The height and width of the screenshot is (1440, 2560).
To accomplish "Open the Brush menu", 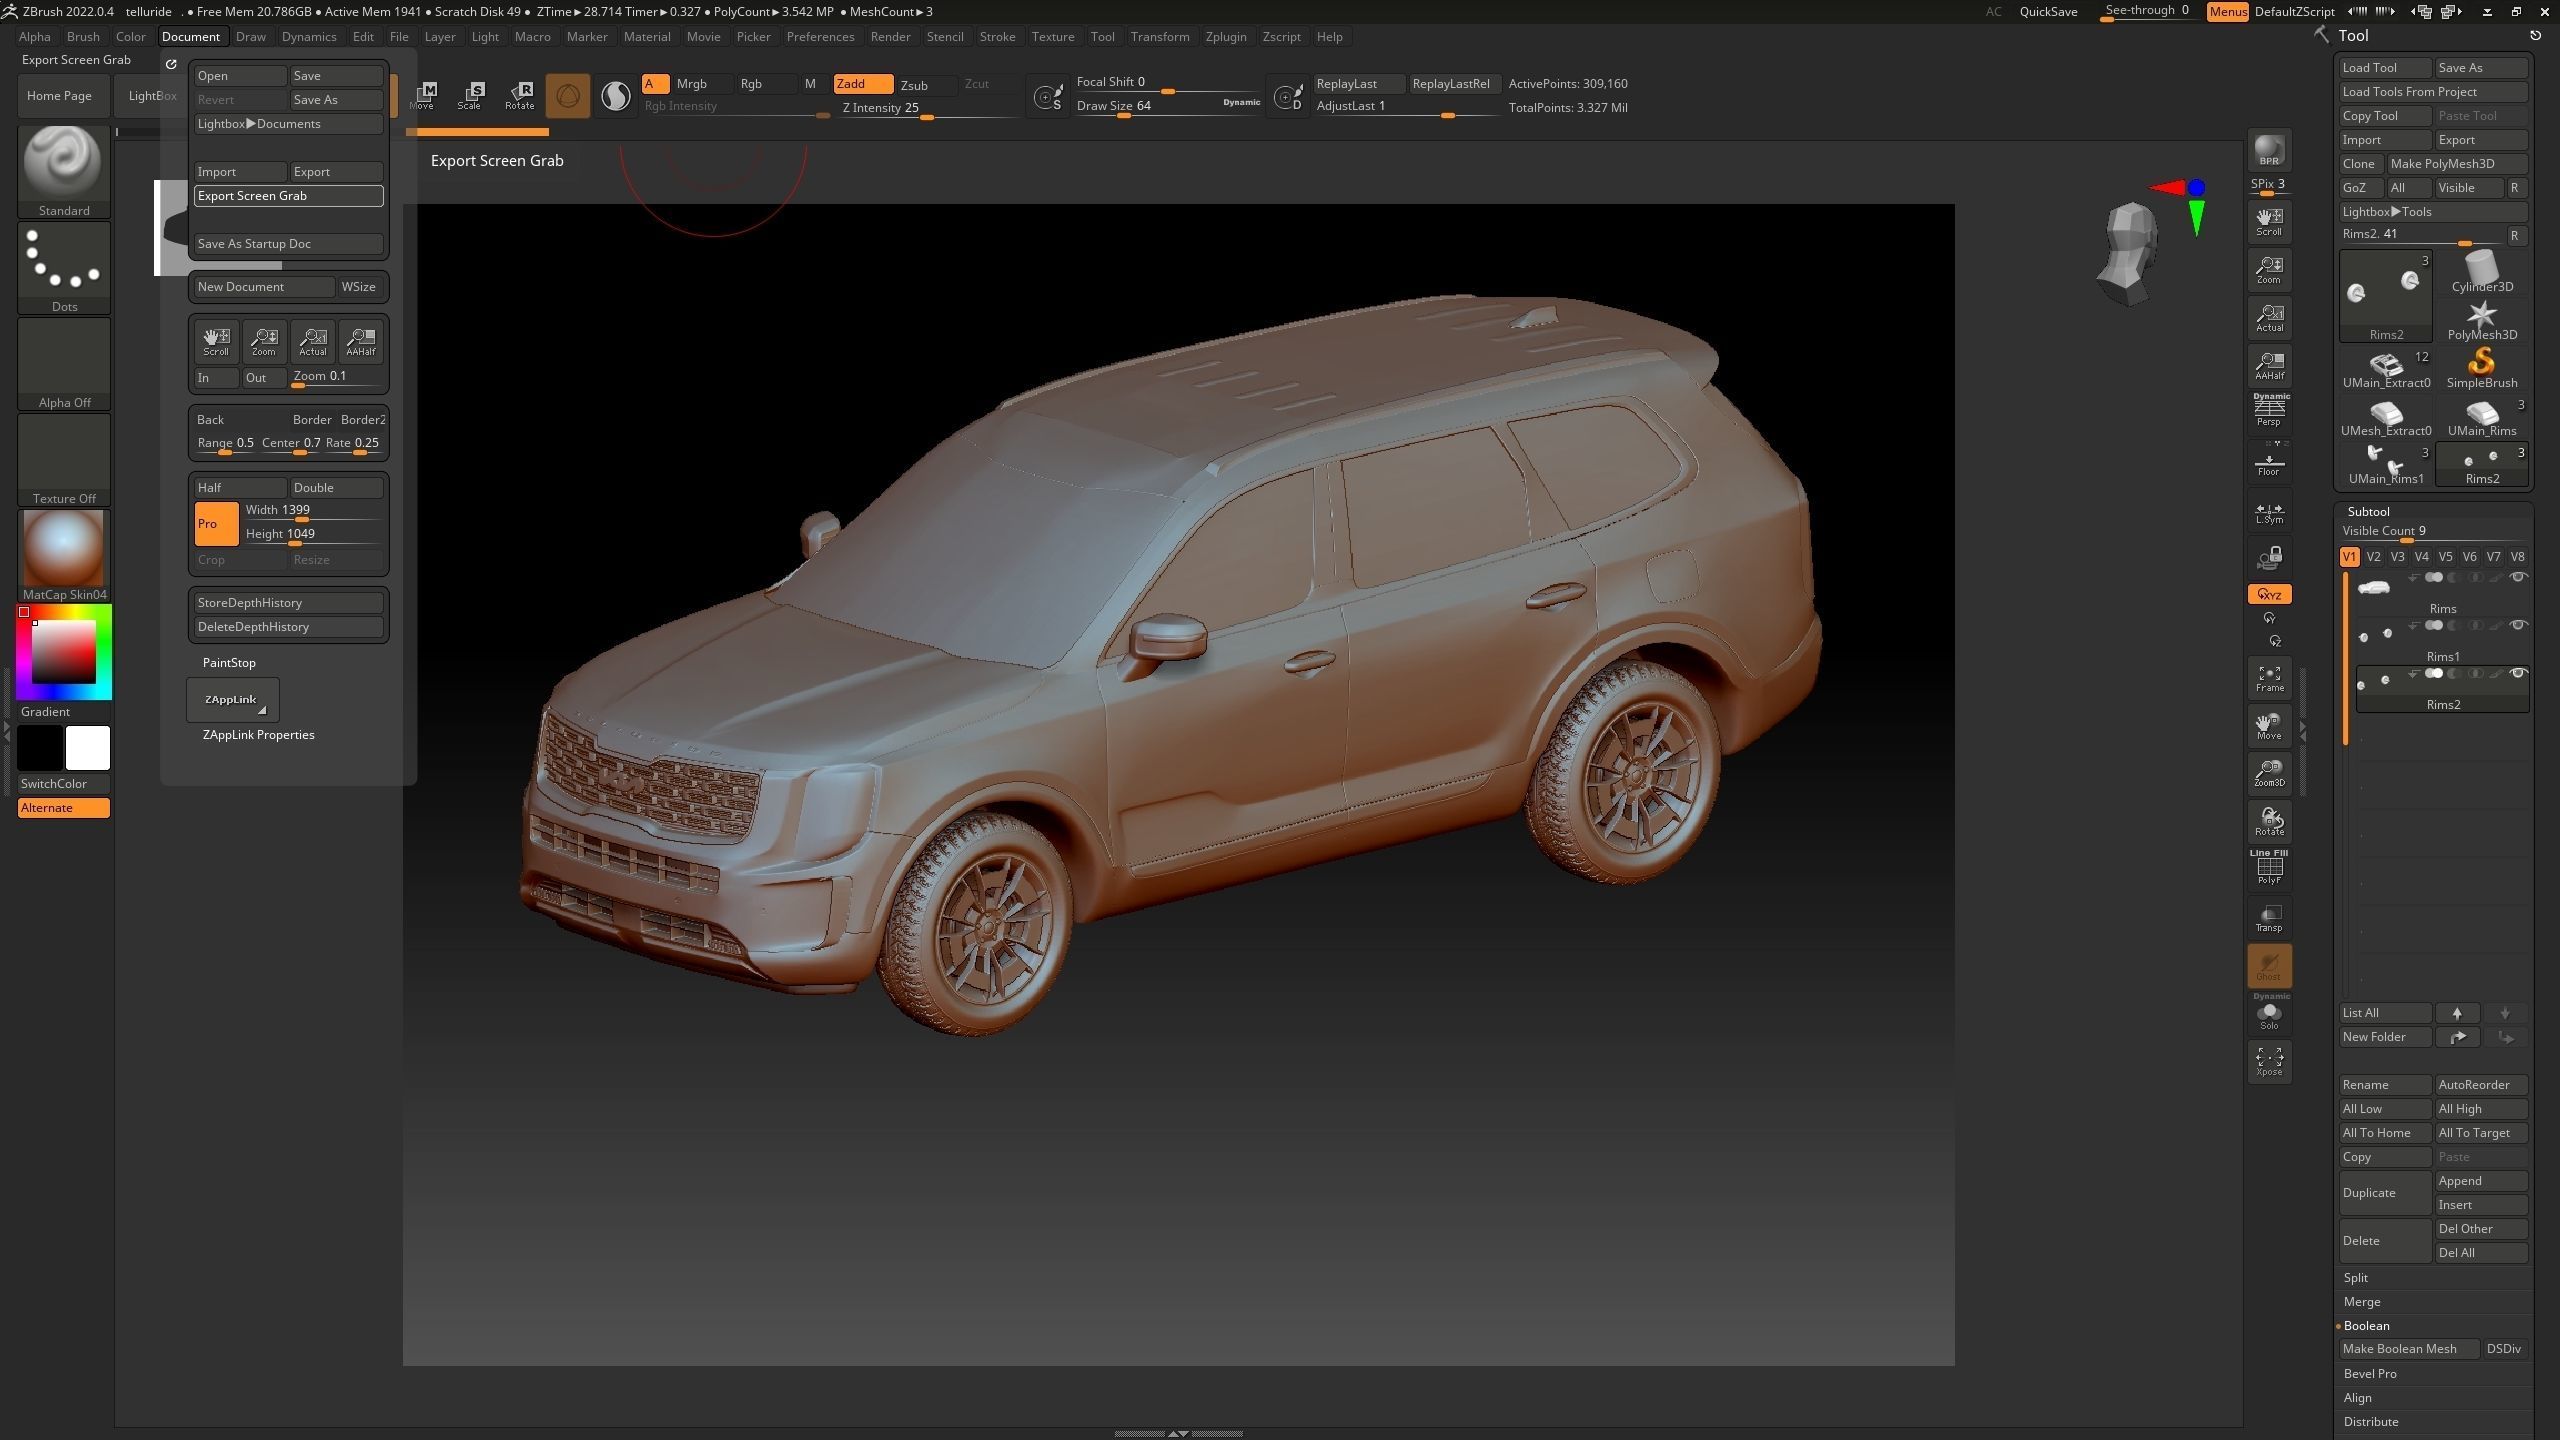I will [x=83, y=36].
